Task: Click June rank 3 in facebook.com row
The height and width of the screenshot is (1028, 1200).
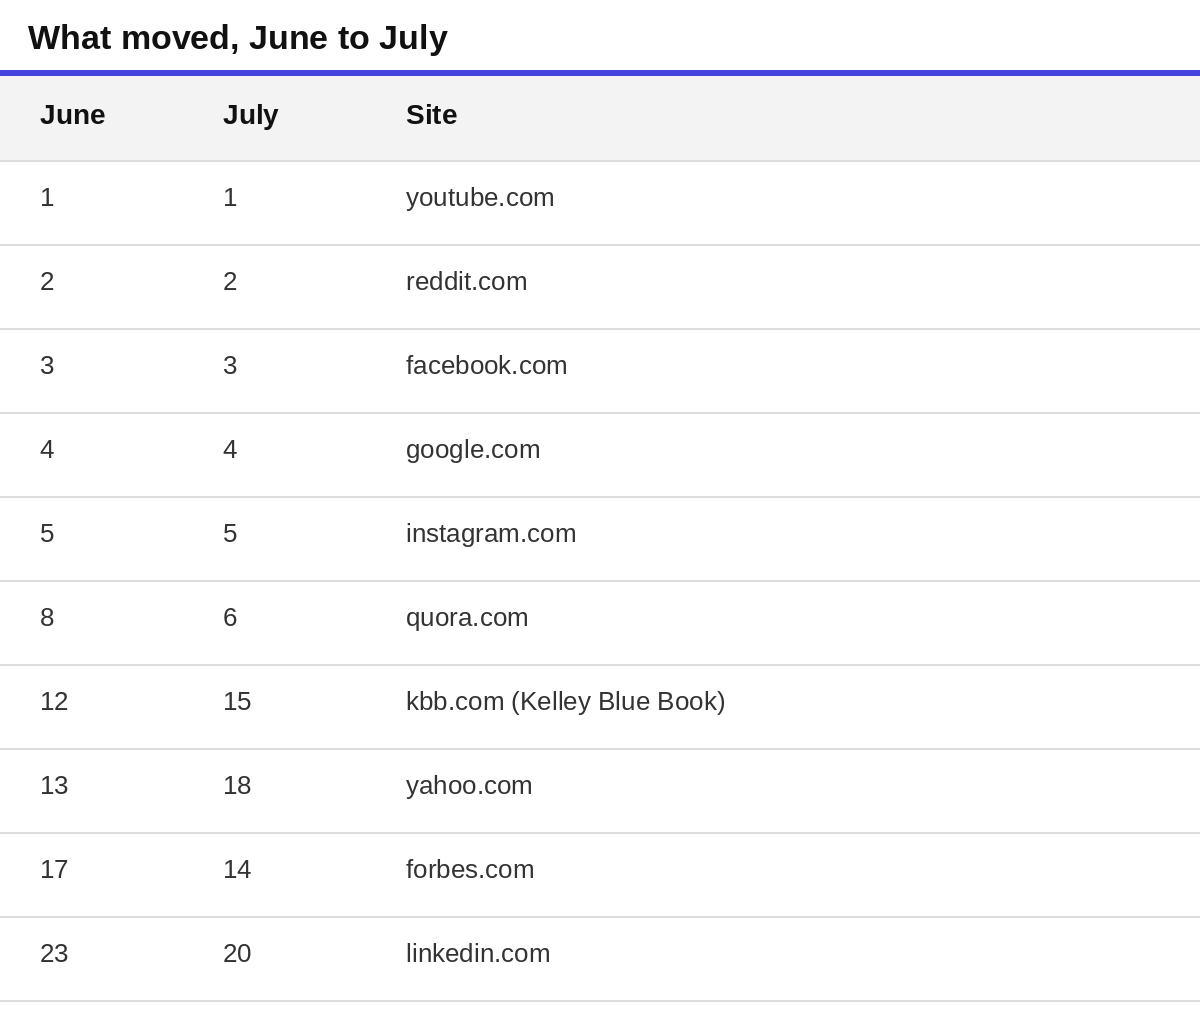Action: (x=47, y=366)
